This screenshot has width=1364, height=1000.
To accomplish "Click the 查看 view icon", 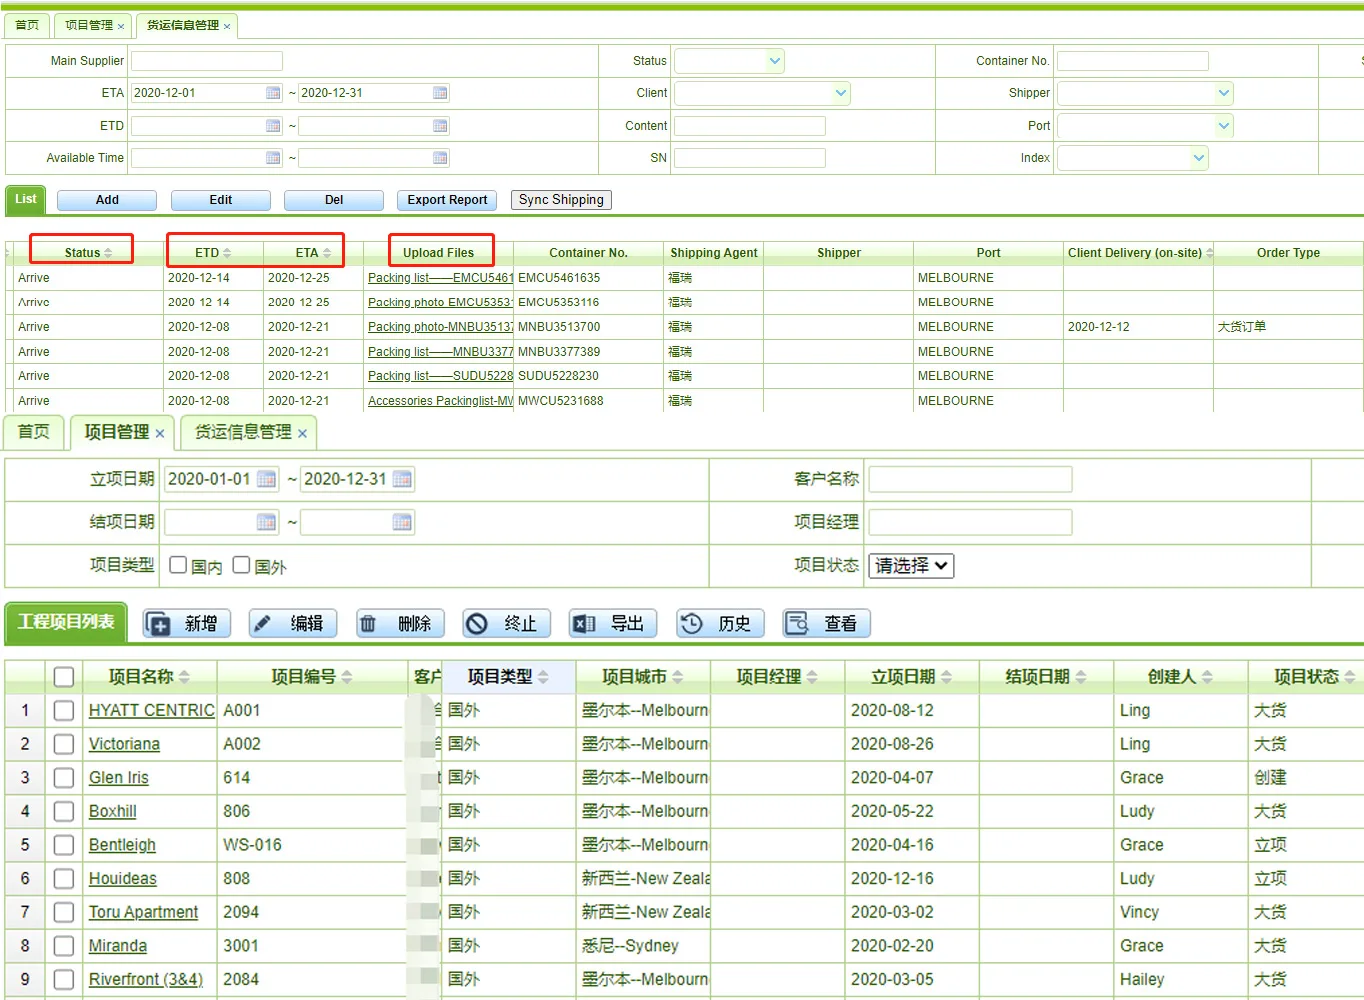I will 797,624.
